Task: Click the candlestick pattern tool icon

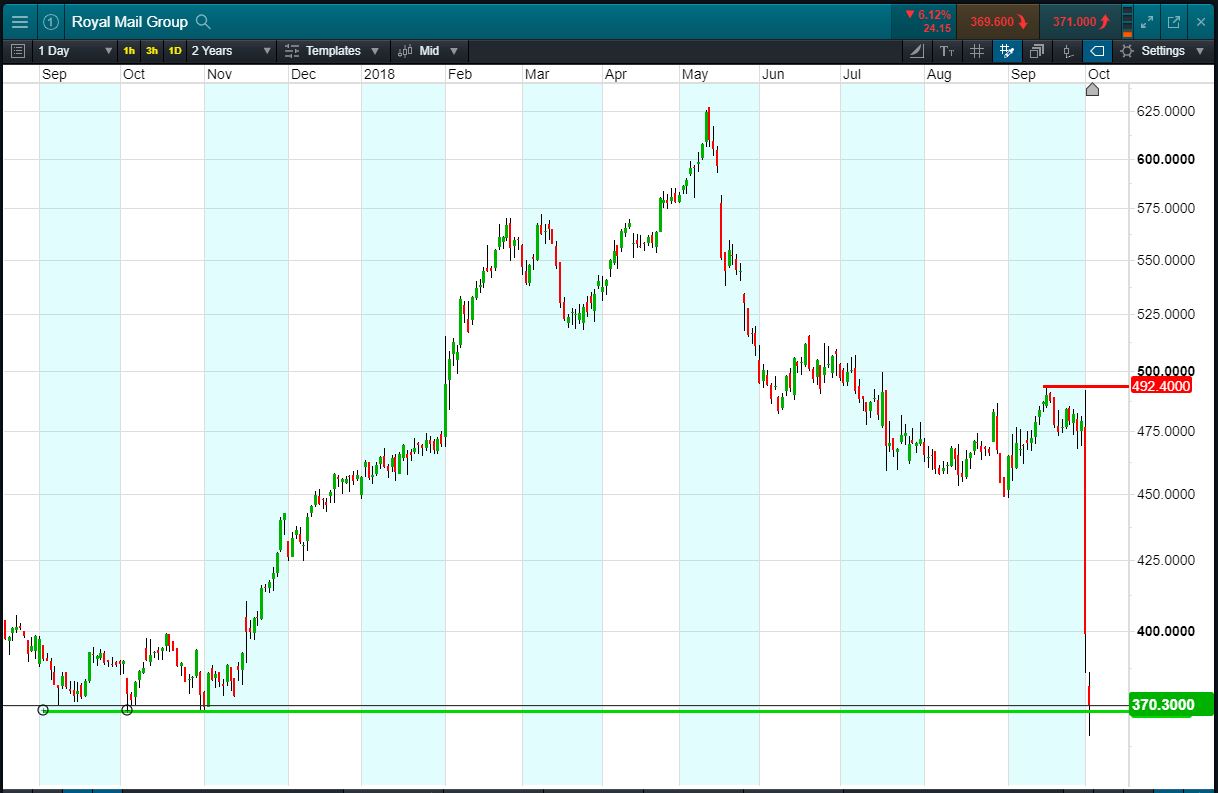Action: click(x=1067, y=51)
